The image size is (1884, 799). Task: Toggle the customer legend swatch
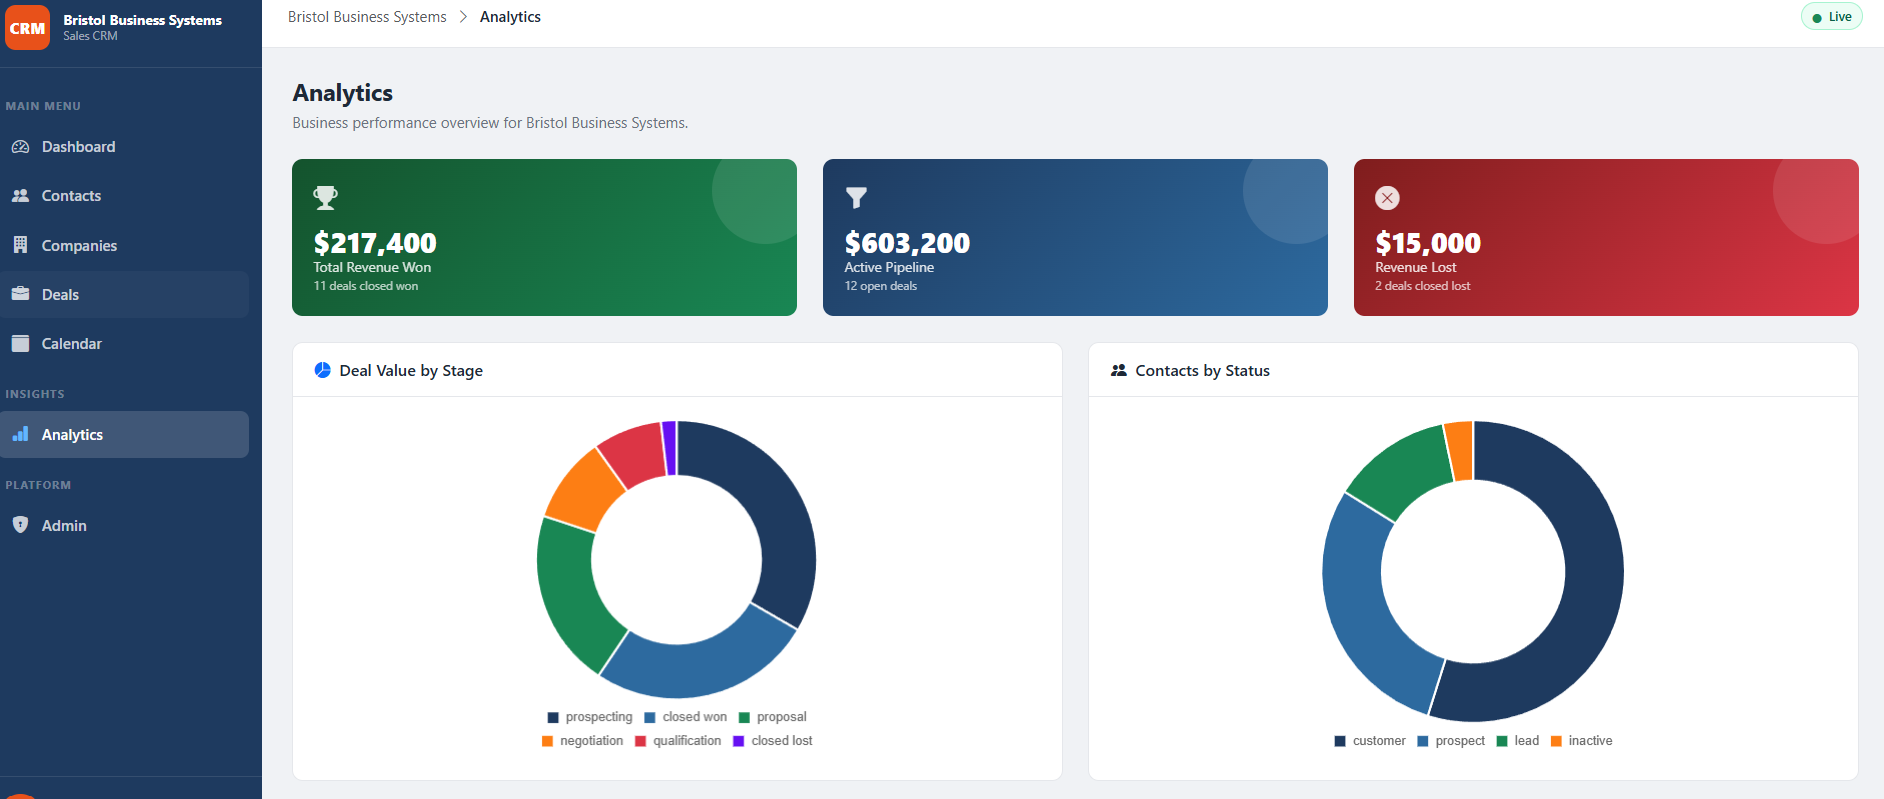[x=1340, y=741]
